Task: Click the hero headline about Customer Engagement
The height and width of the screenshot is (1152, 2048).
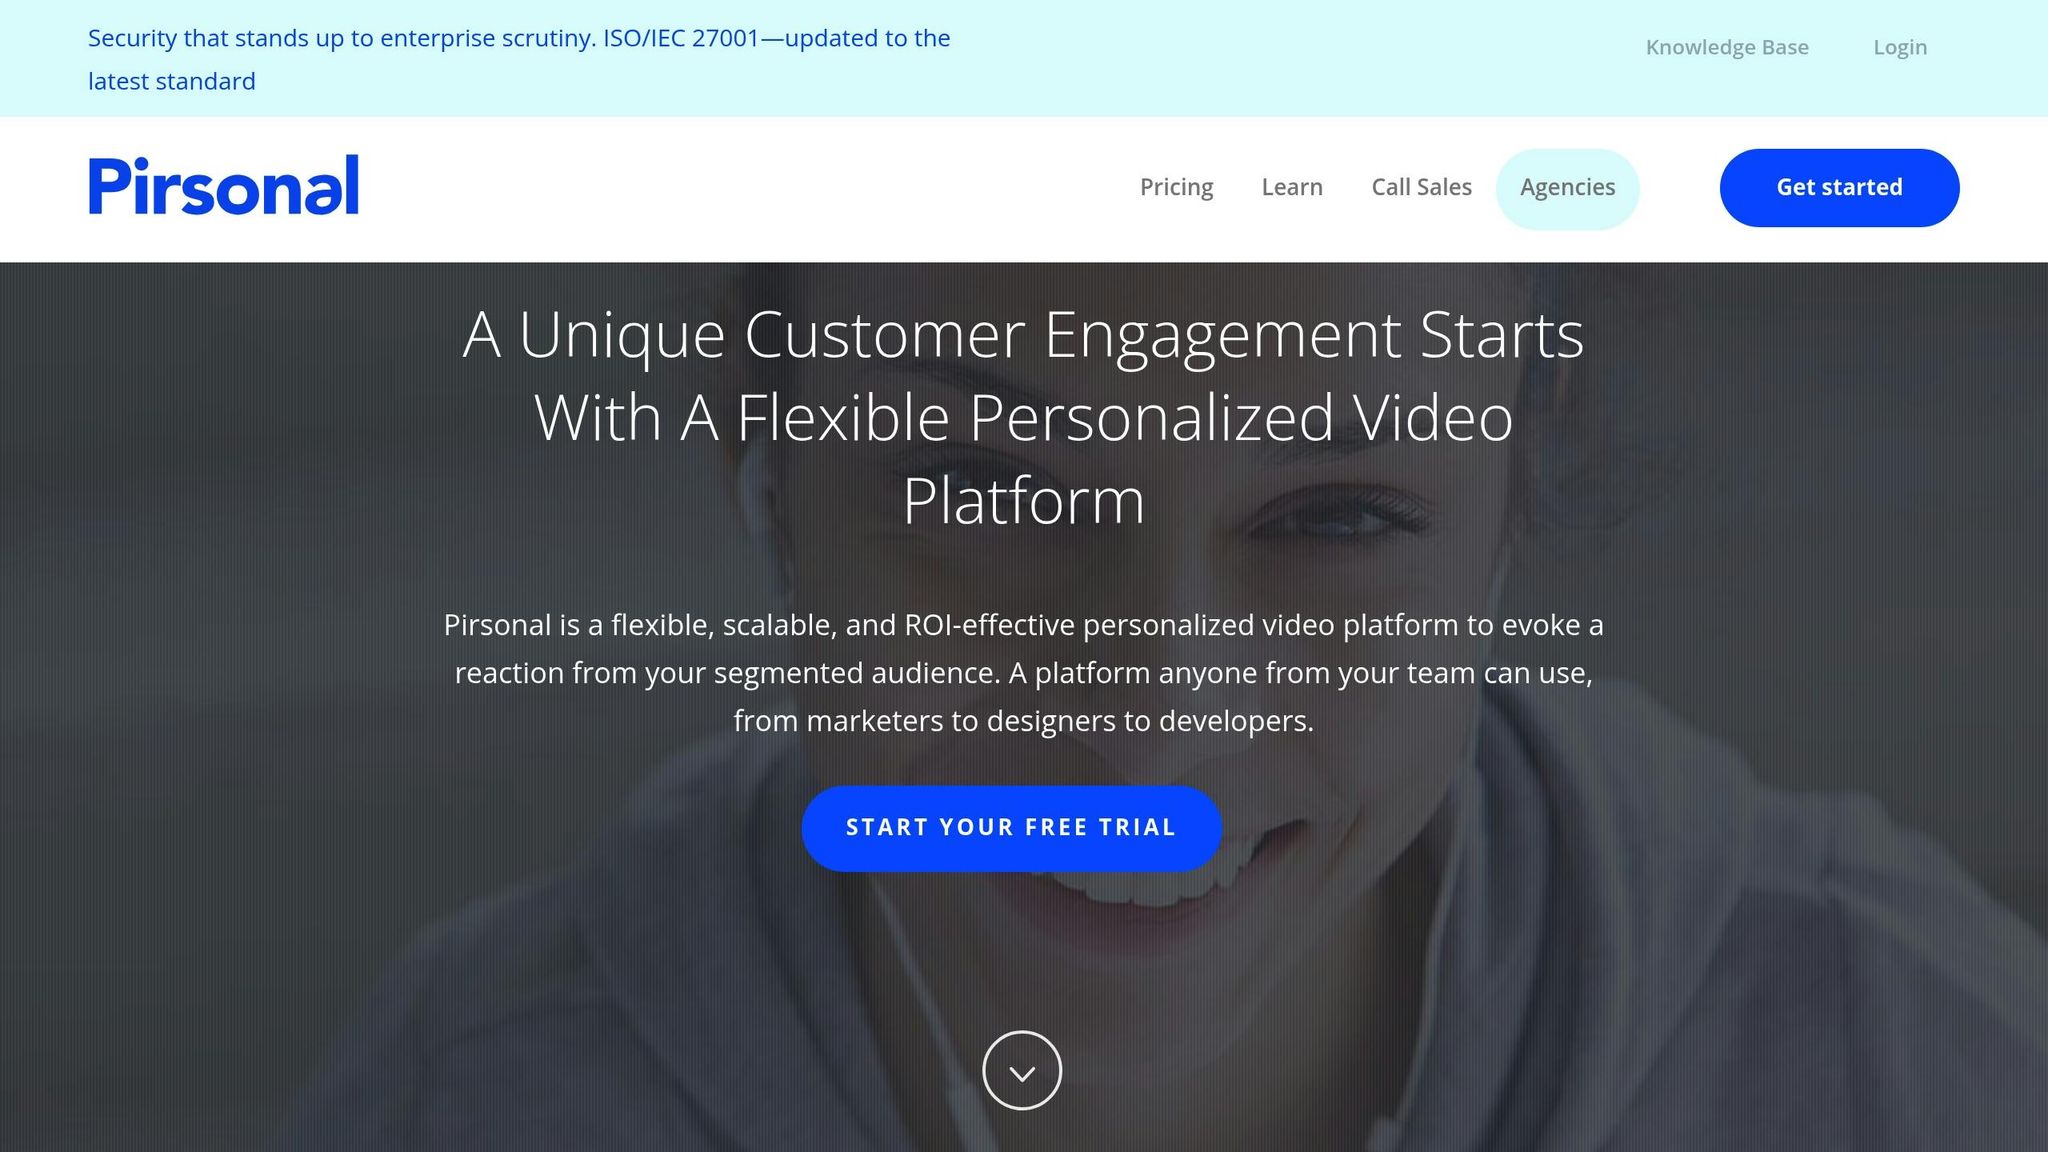Action: pyautogui.click(x=1023, y=417)
